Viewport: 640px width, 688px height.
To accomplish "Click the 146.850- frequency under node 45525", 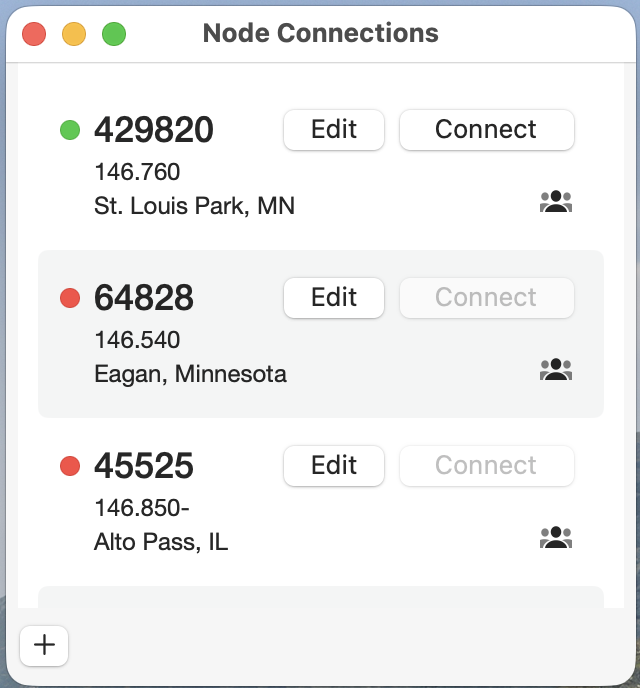I will pyautogui.click(x=141, y=509).
